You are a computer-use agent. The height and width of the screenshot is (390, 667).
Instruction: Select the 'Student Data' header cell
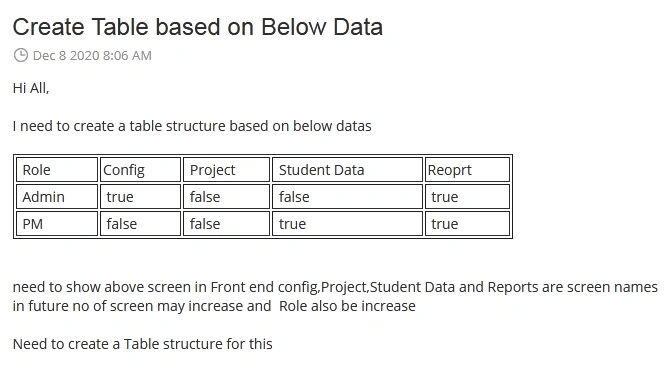(347, 170)
